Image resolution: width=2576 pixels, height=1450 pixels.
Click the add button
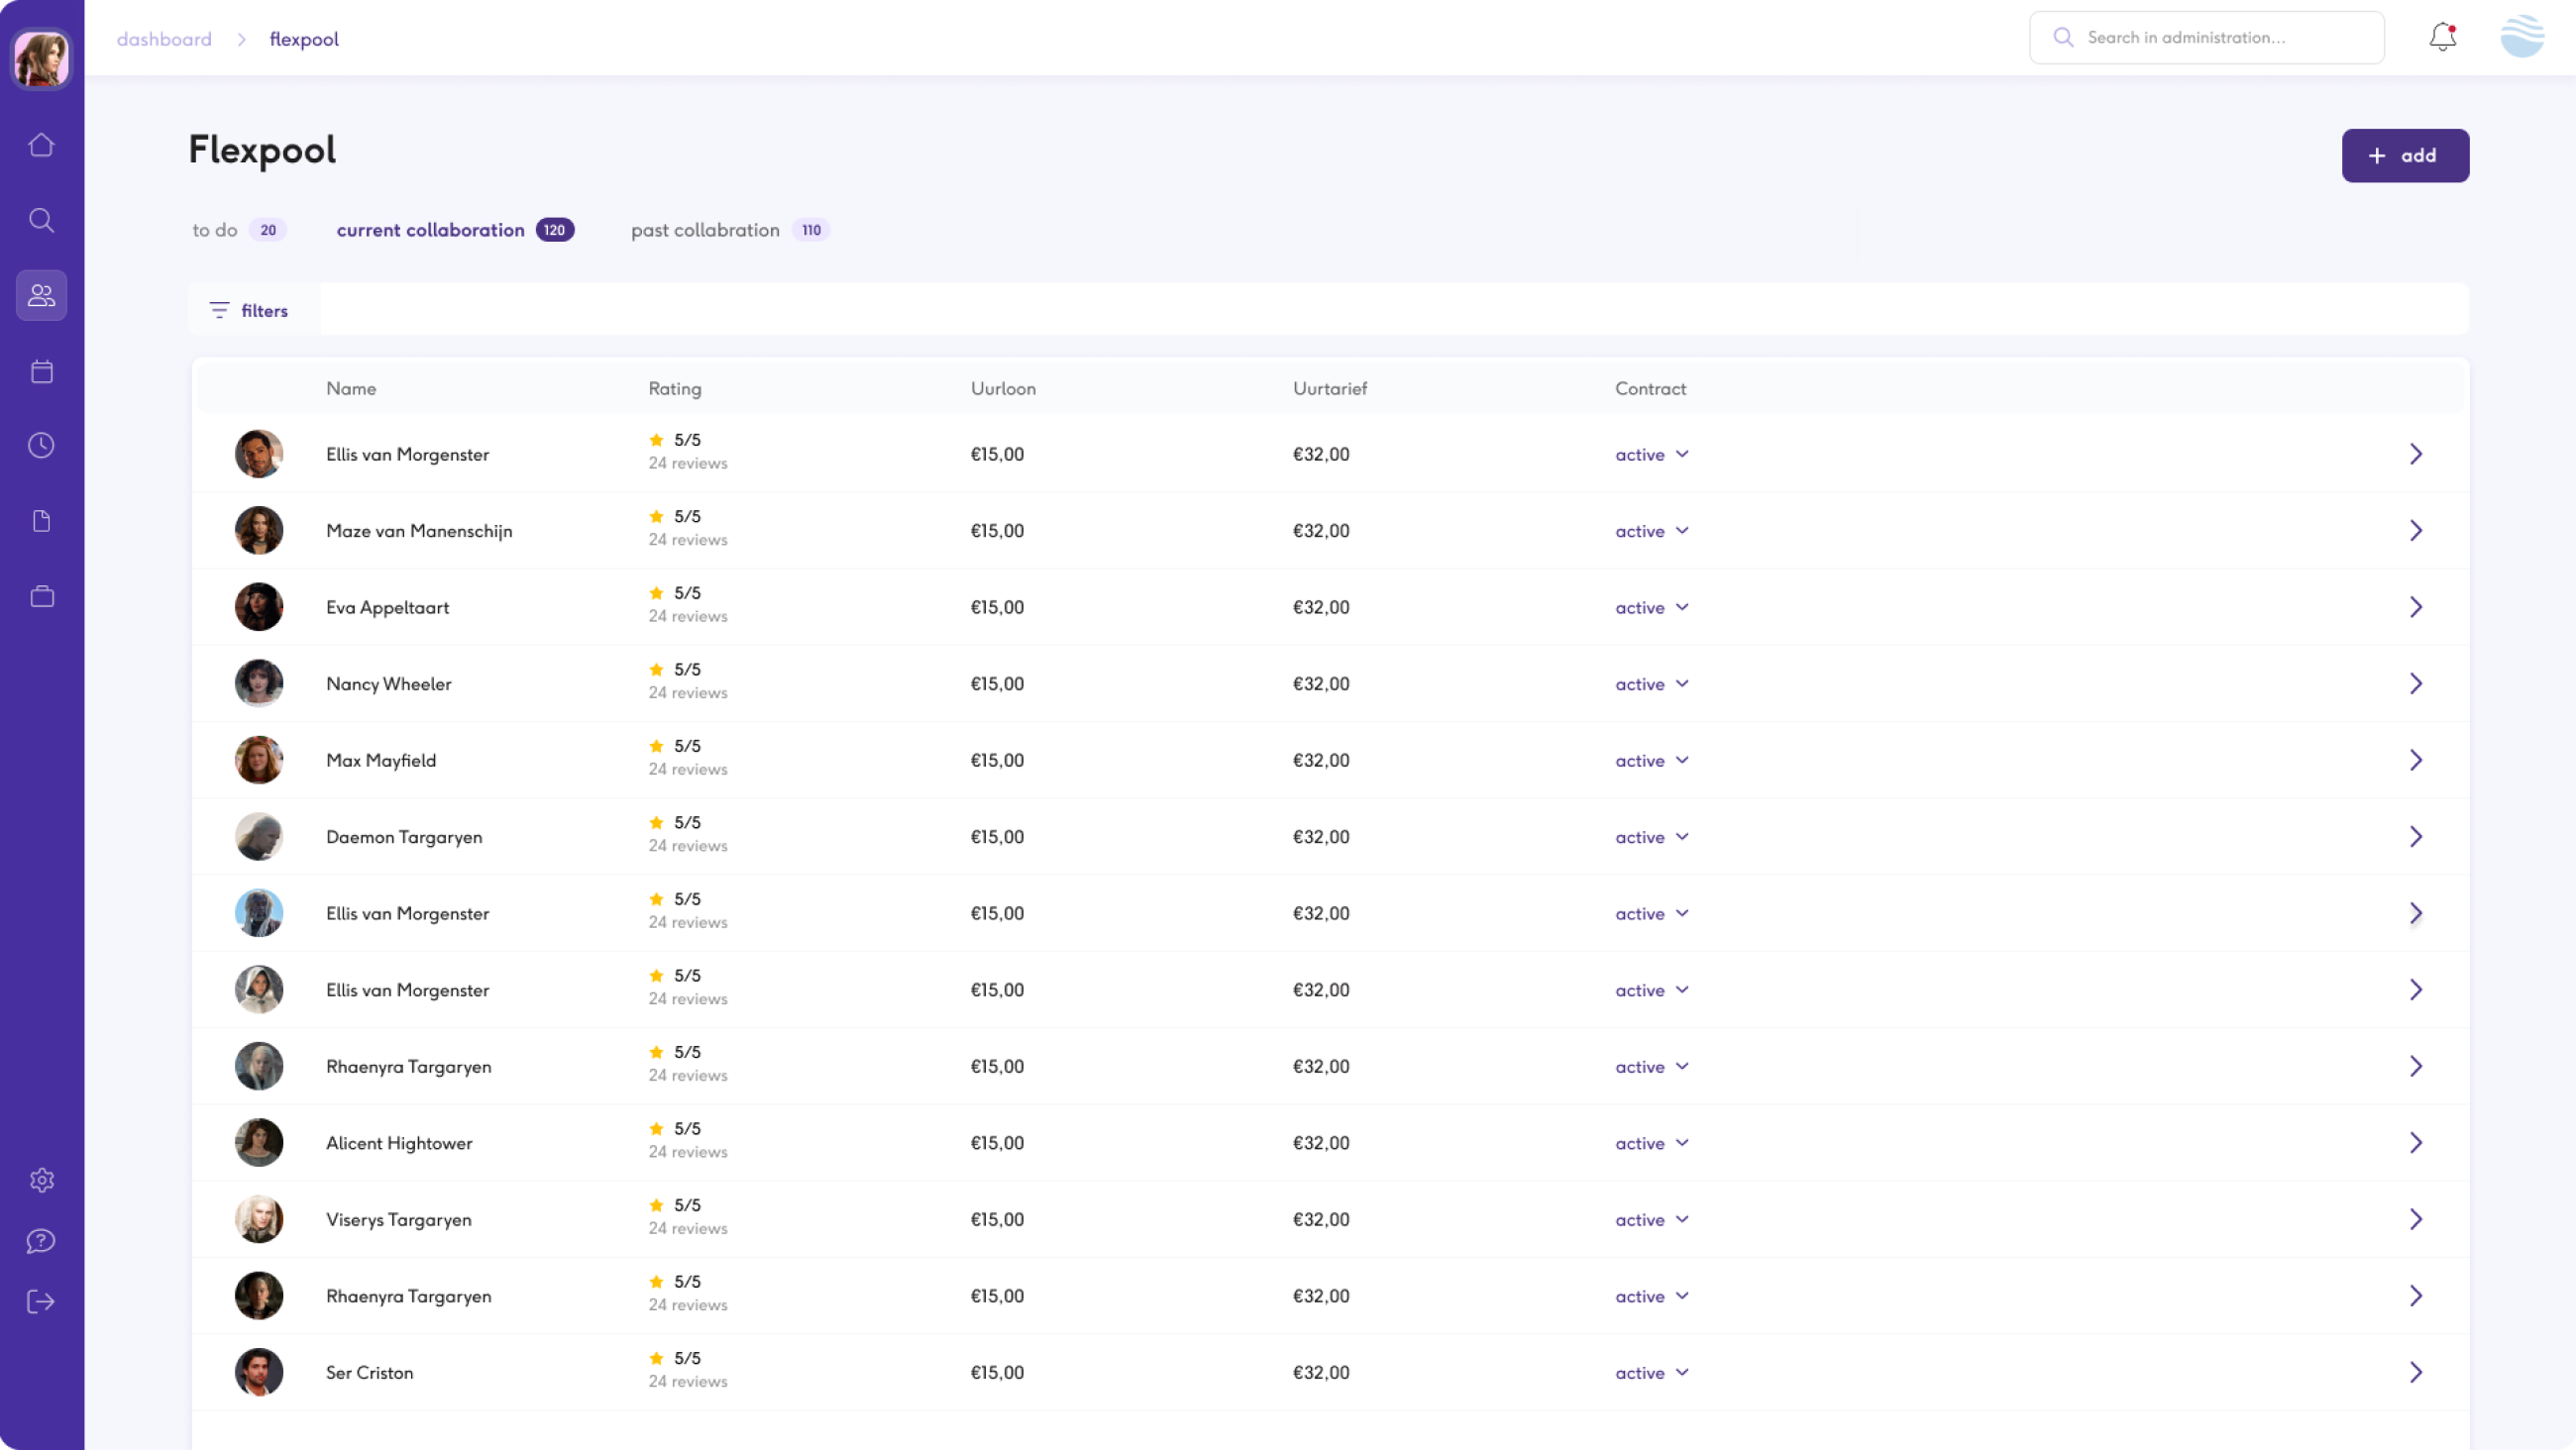(x=2404, y=155)
